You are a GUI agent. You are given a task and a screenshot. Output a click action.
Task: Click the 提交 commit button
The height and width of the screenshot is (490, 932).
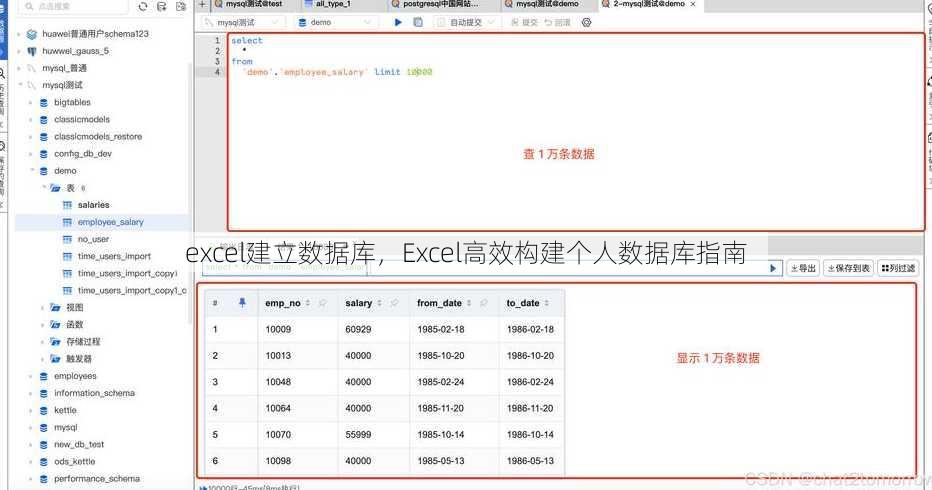[524, 22]
